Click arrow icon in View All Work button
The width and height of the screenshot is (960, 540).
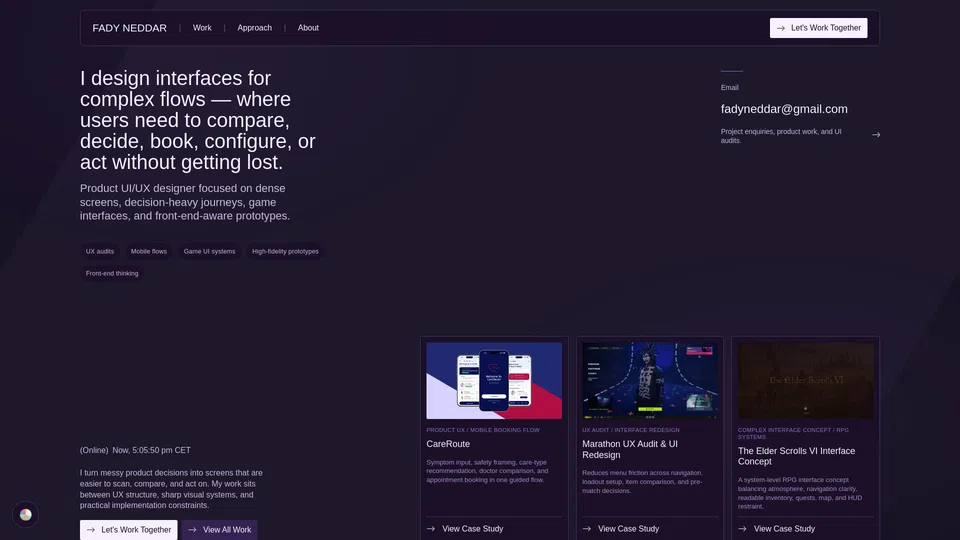point(192,530)
